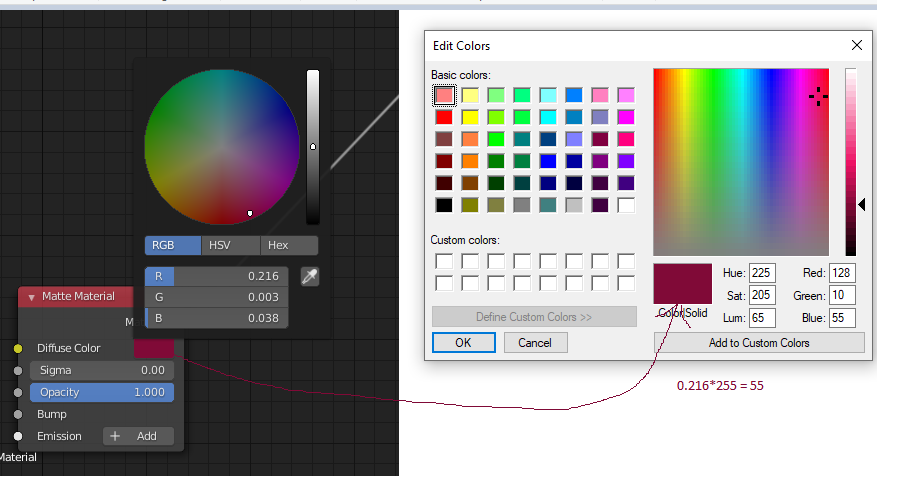
Task: Click the first empty custom color slot
Action: pyautogui.click(x=444, y=262)
